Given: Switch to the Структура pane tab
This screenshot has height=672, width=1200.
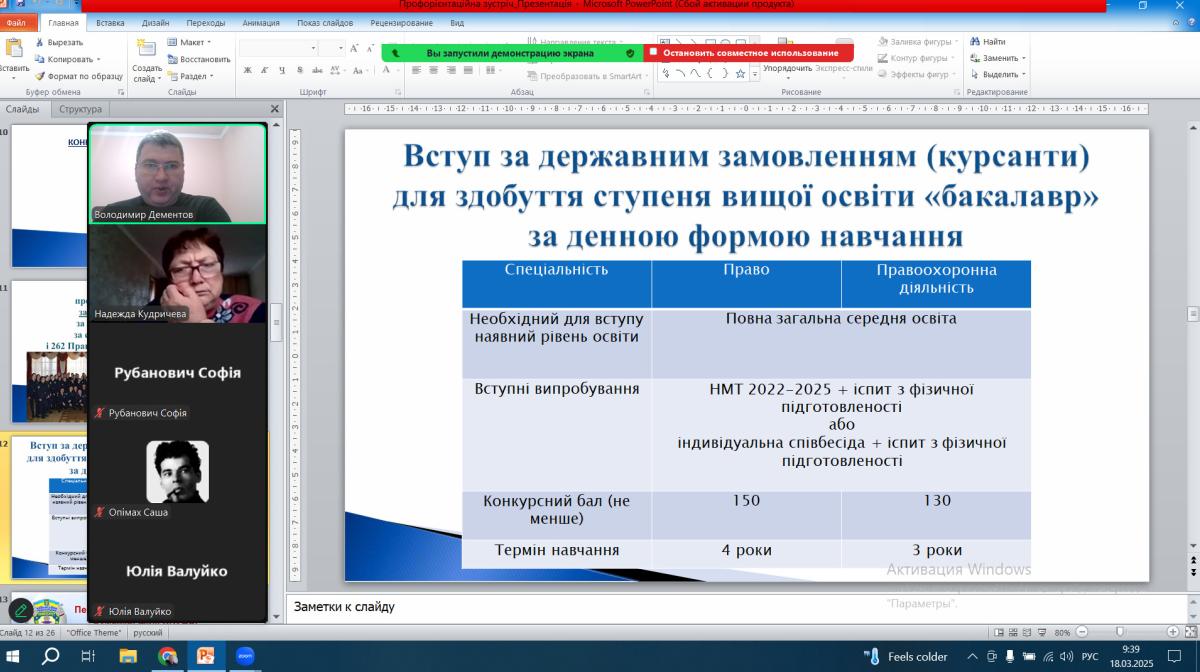Looking at the screenshot, I should pos(80,109).
